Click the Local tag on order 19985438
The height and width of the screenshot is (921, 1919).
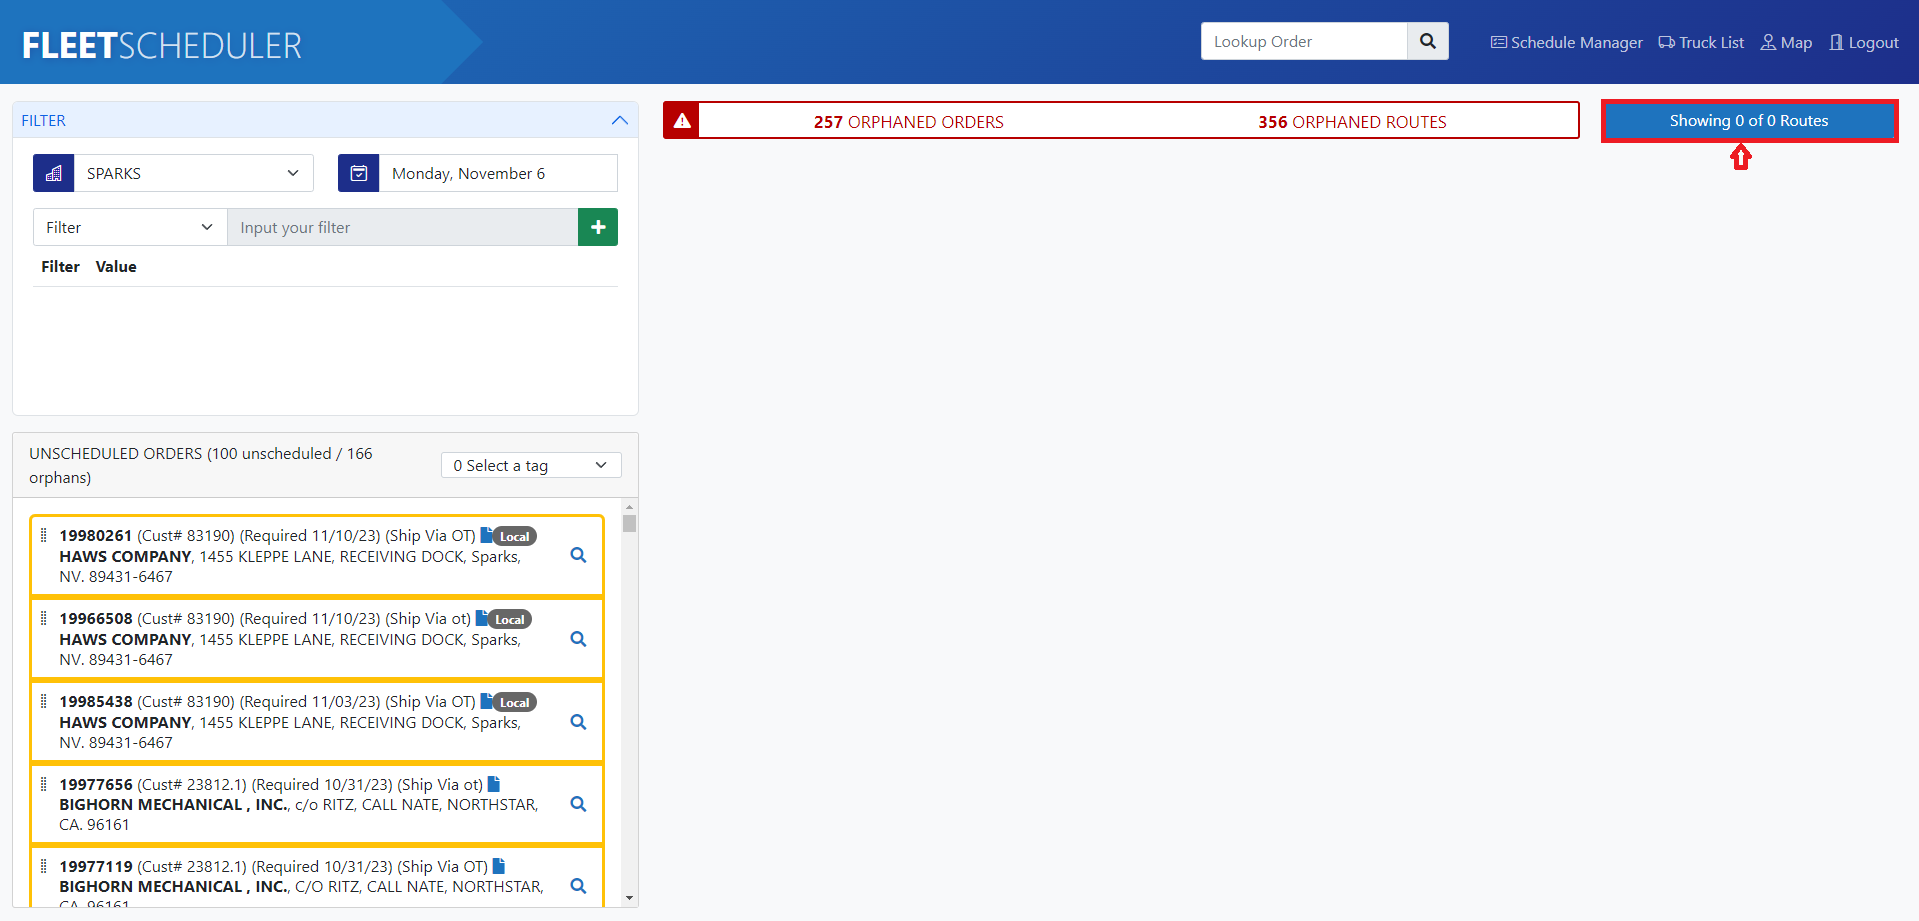click(x=515, y=702)
